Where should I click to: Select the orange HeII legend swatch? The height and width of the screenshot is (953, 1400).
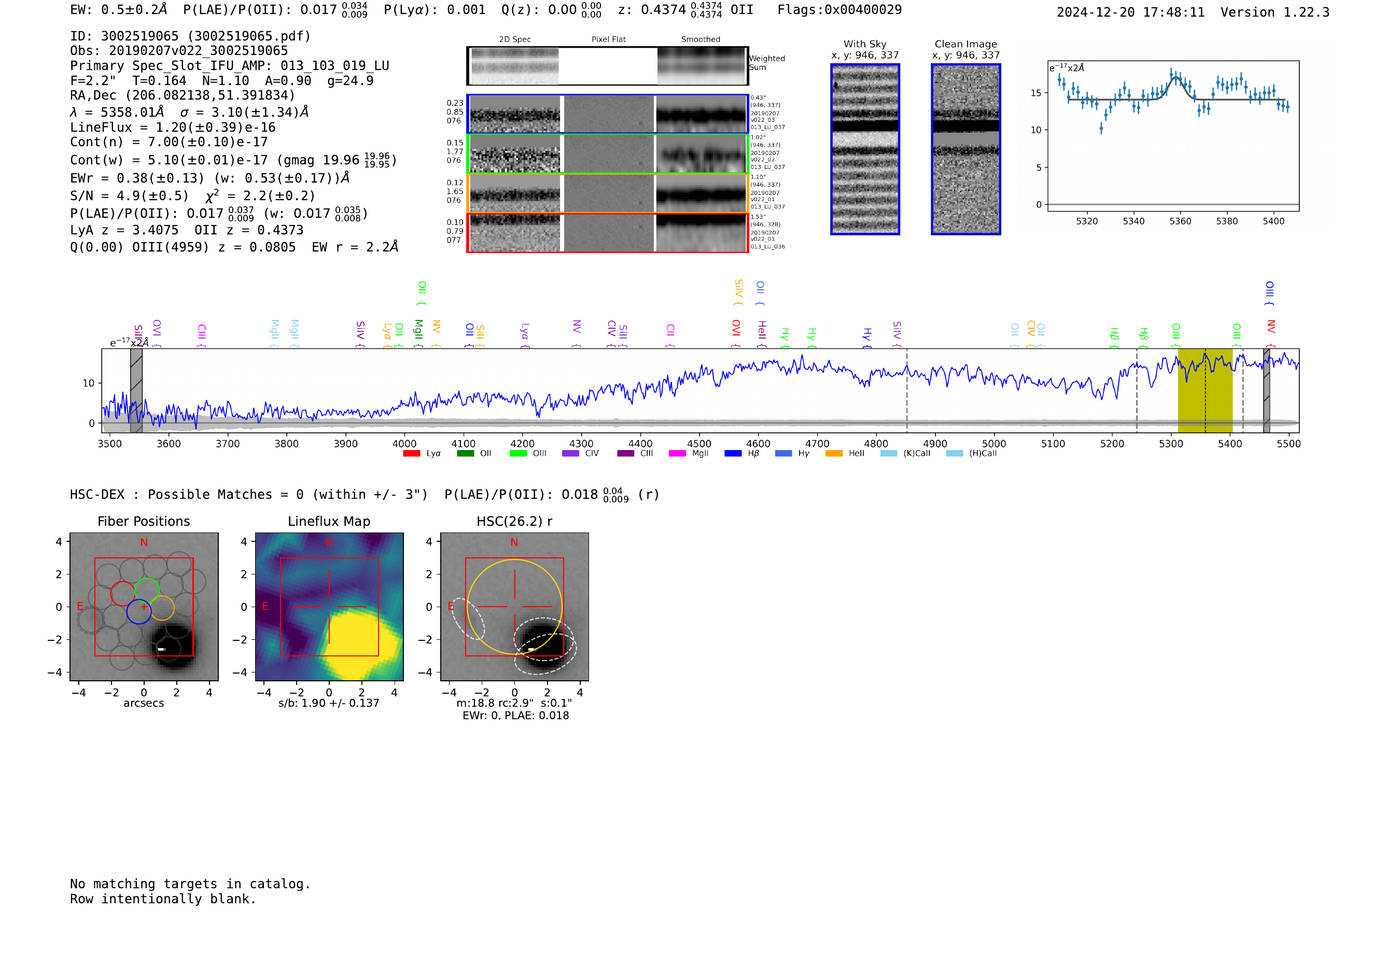[x=834, y=454]
